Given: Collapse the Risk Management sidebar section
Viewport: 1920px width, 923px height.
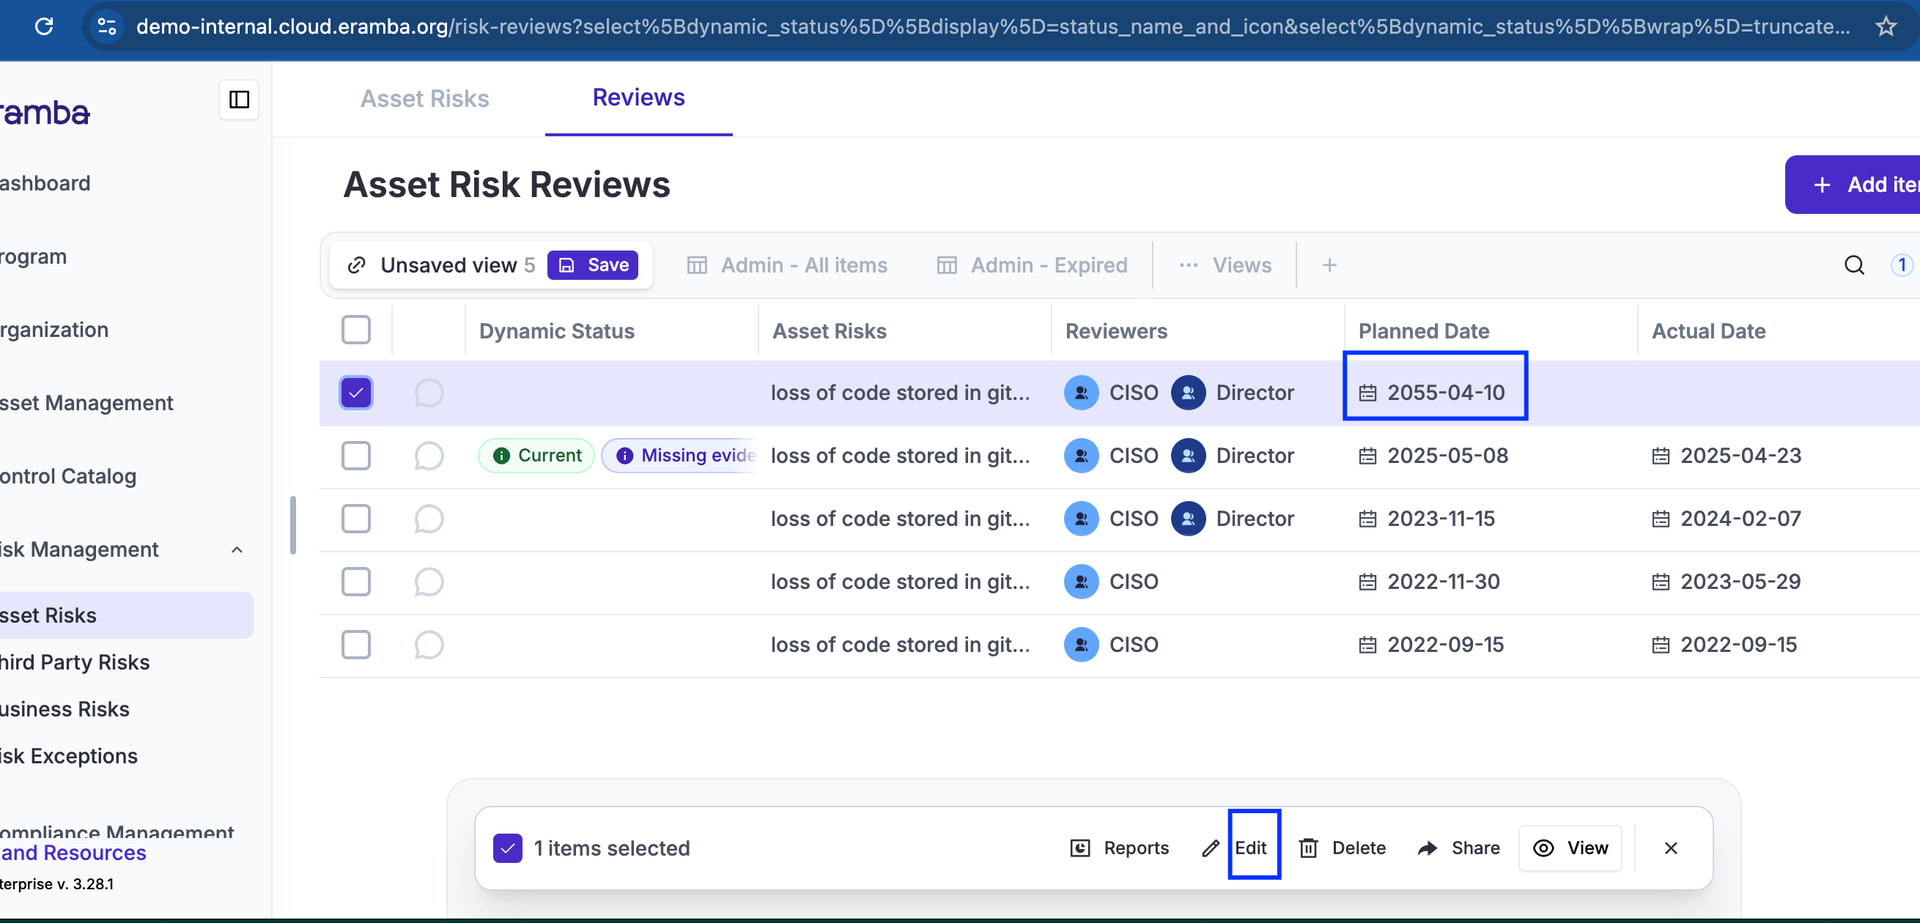Looking at the screenshot, I should click(x=237, y=550).
